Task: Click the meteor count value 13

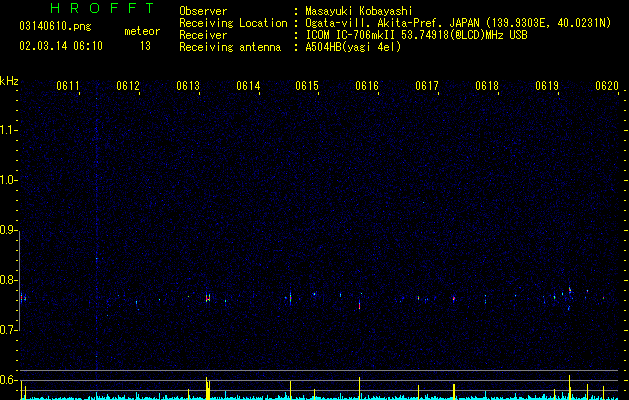Action: coord(145,46)
